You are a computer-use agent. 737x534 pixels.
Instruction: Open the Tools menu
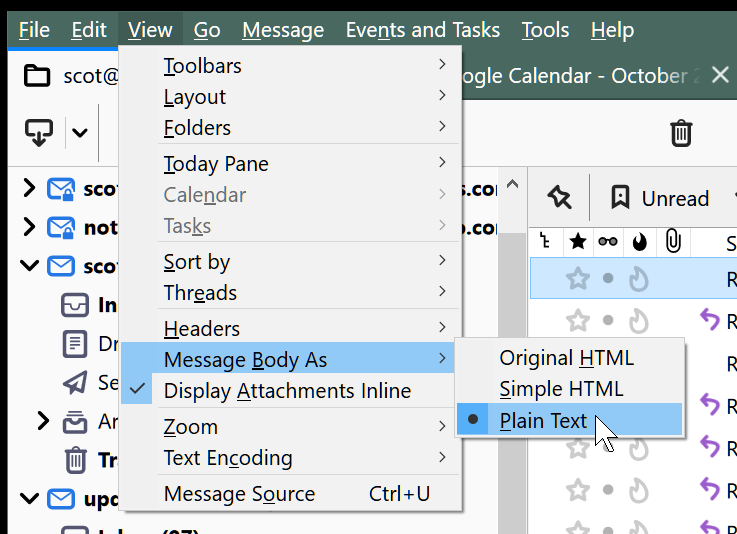545,30
